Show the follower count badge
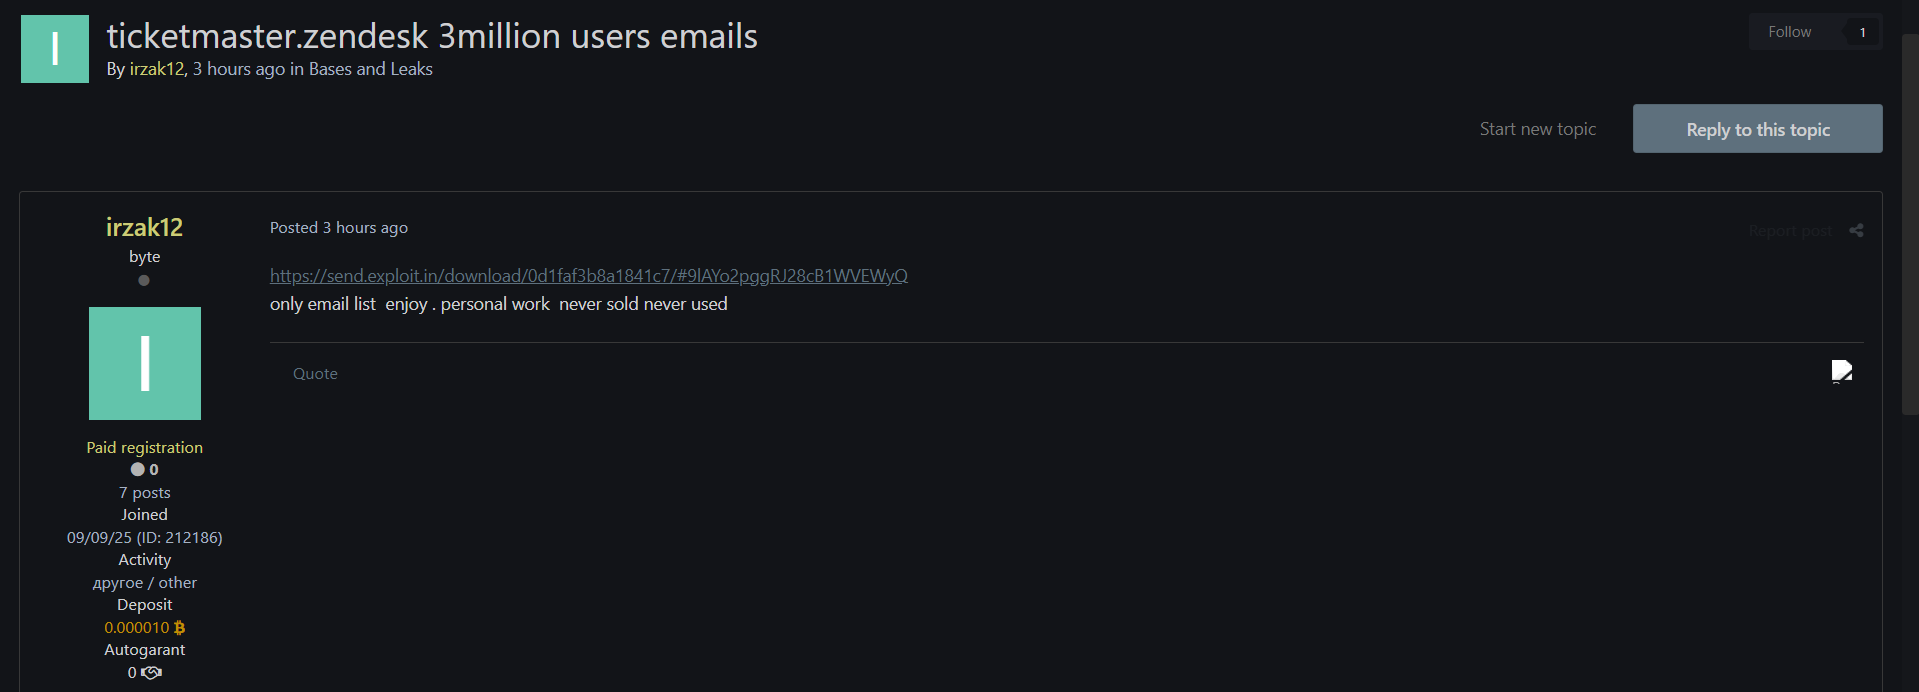Screen dimensions: 1919x692 point(1862,32)
